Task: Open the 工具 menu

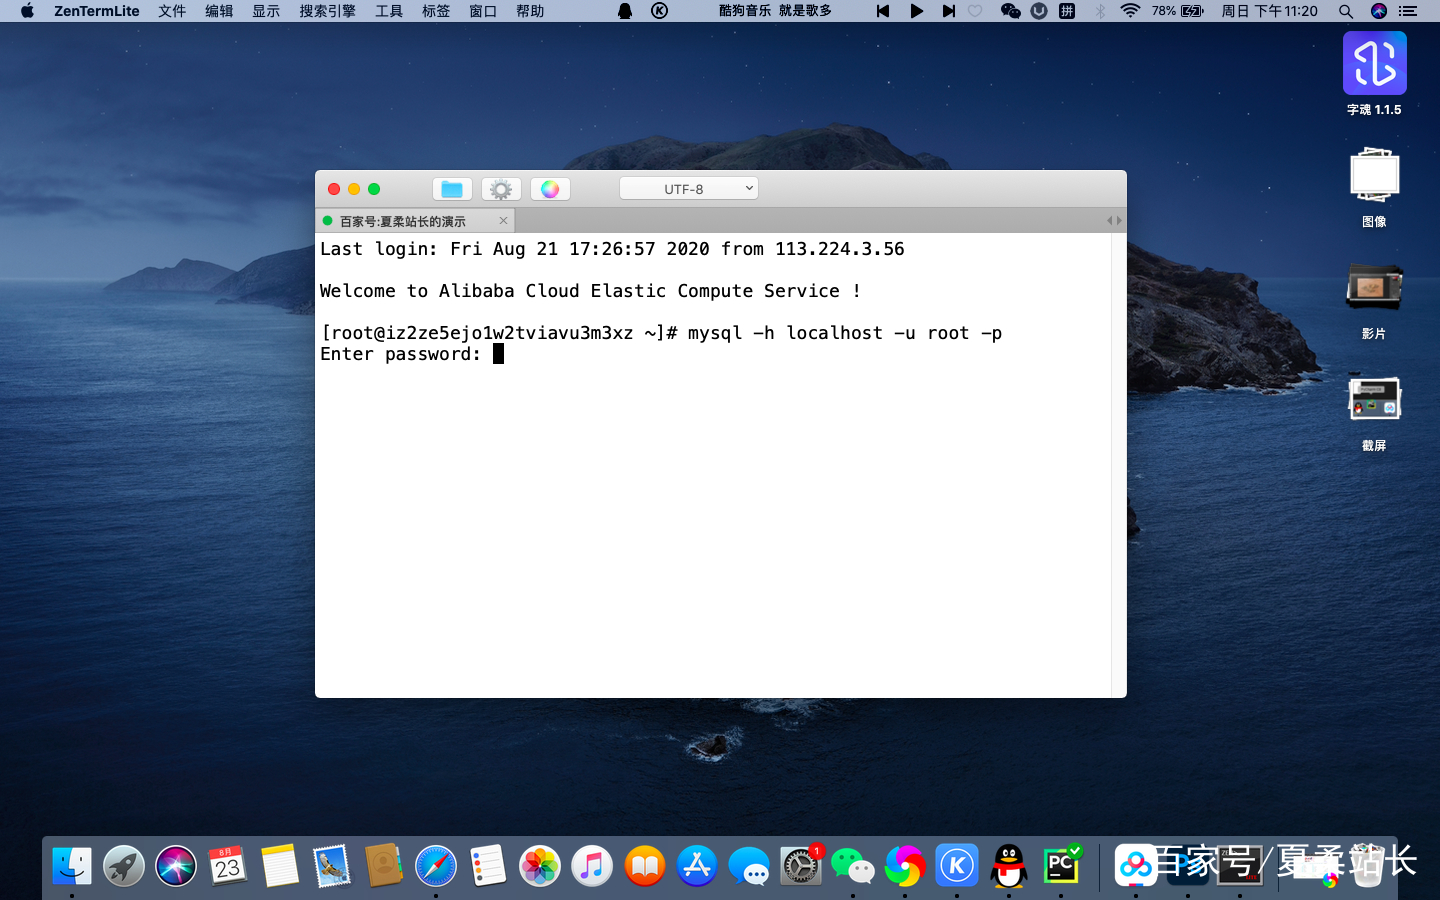Action: [x=389, y=11]
